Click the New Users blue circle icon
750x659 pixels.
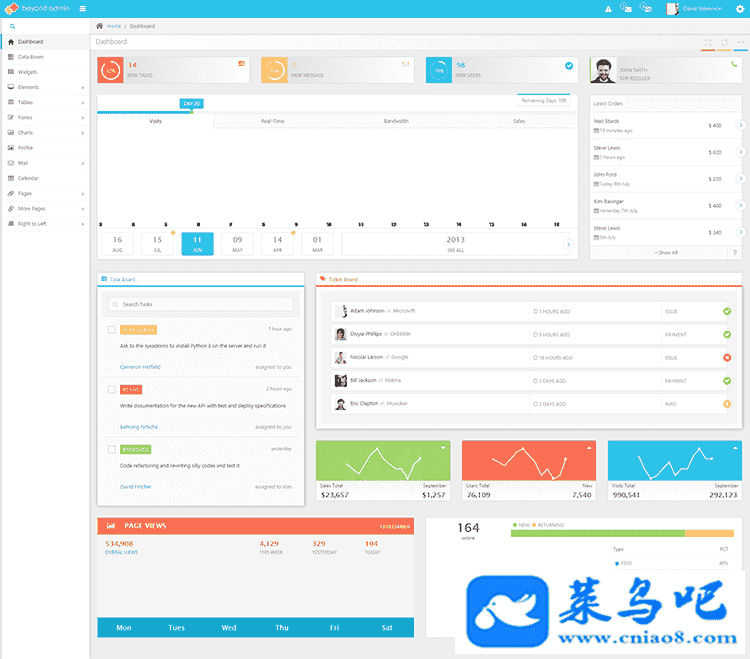click(439, 70)
